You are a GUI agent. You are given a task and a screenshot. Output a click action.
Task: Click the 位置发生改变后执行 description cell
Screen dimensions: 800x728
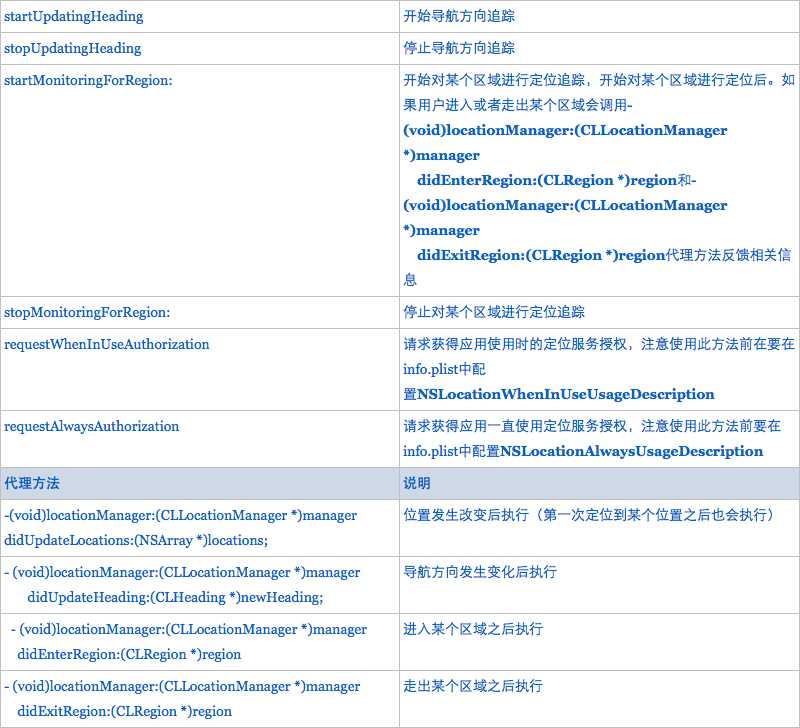pyautogui.click(x=599, y=528)
